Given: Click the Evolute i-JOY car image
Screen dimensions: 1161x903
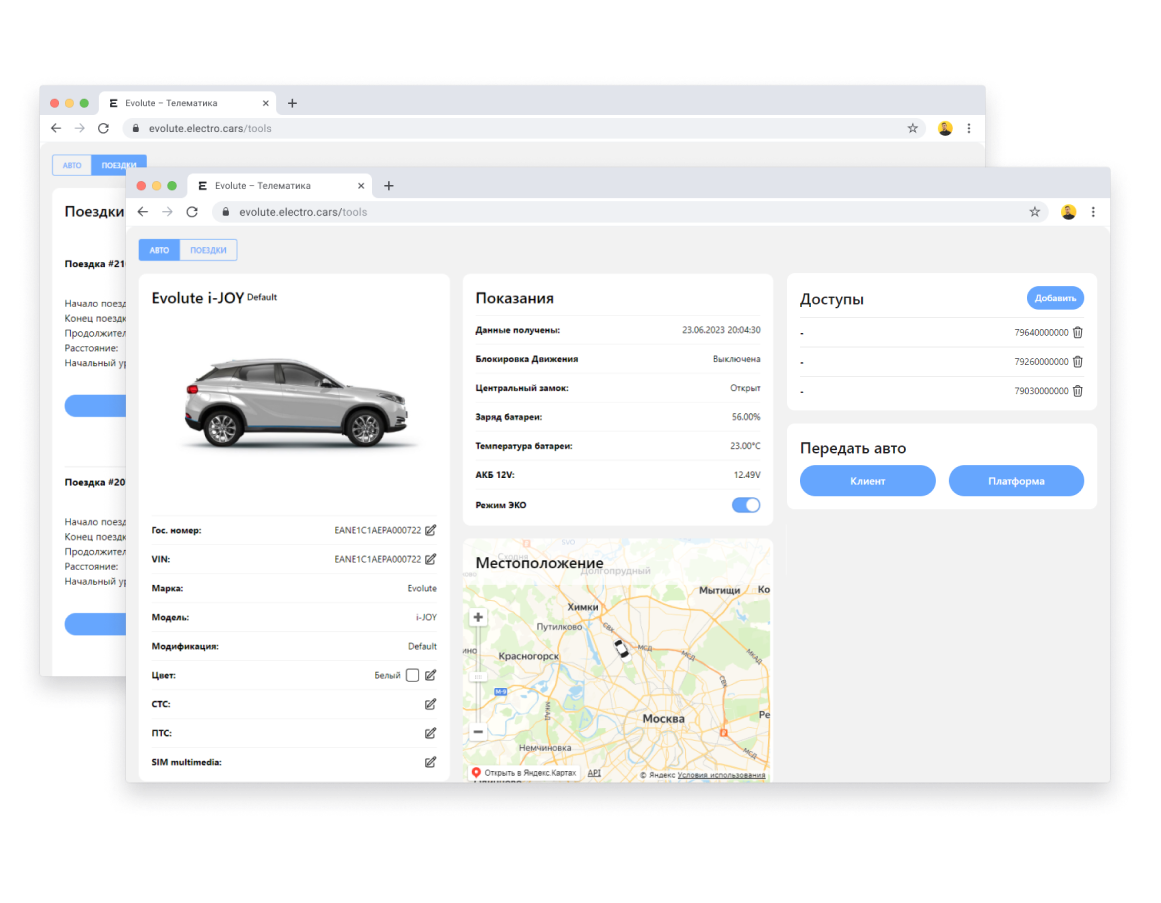Looking at the screenshot, I should (296, 404).
